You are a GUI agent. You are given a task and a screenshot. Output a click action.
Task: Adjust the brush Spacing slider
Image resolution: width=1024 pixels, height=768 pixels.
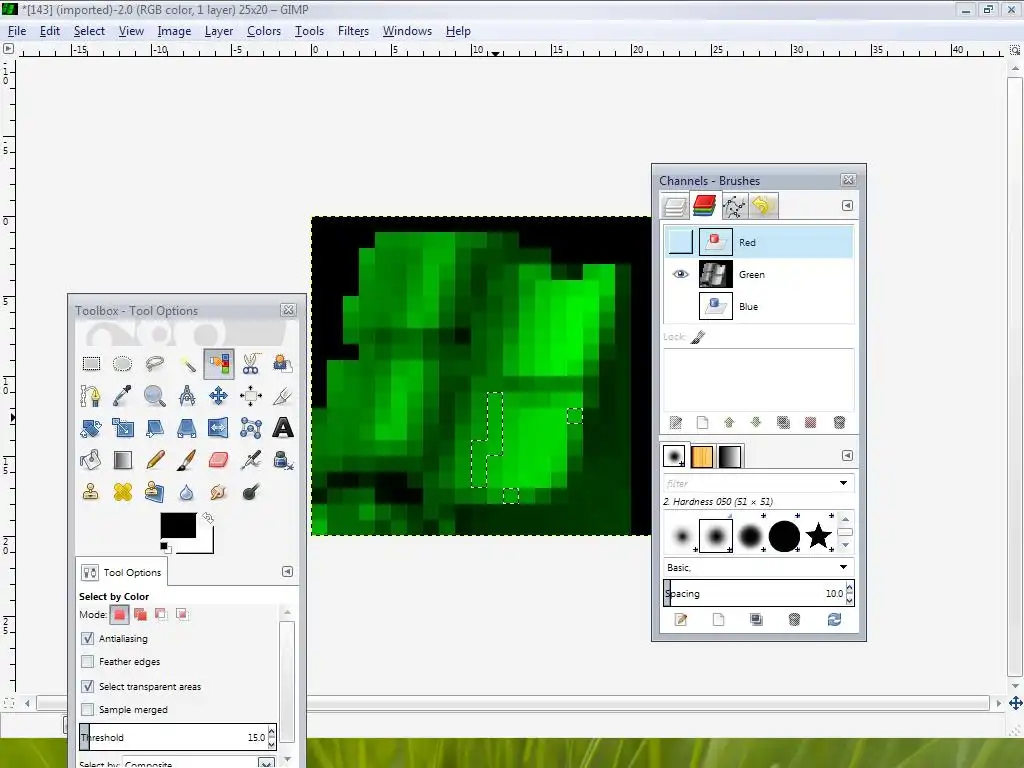754,594
